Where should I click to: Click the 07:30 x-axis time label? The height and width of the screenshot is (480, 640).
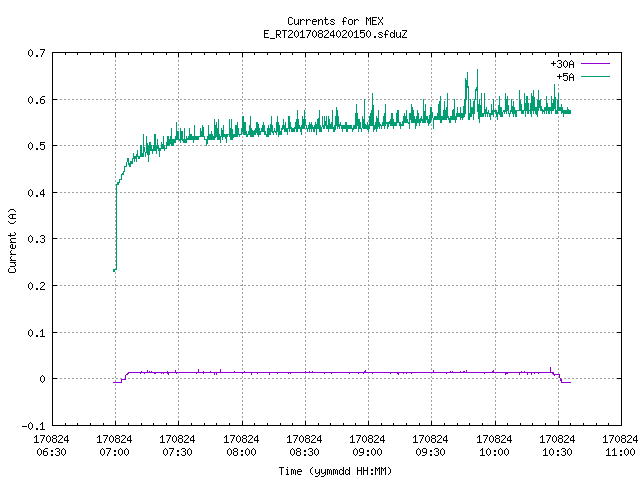[177, 452]
